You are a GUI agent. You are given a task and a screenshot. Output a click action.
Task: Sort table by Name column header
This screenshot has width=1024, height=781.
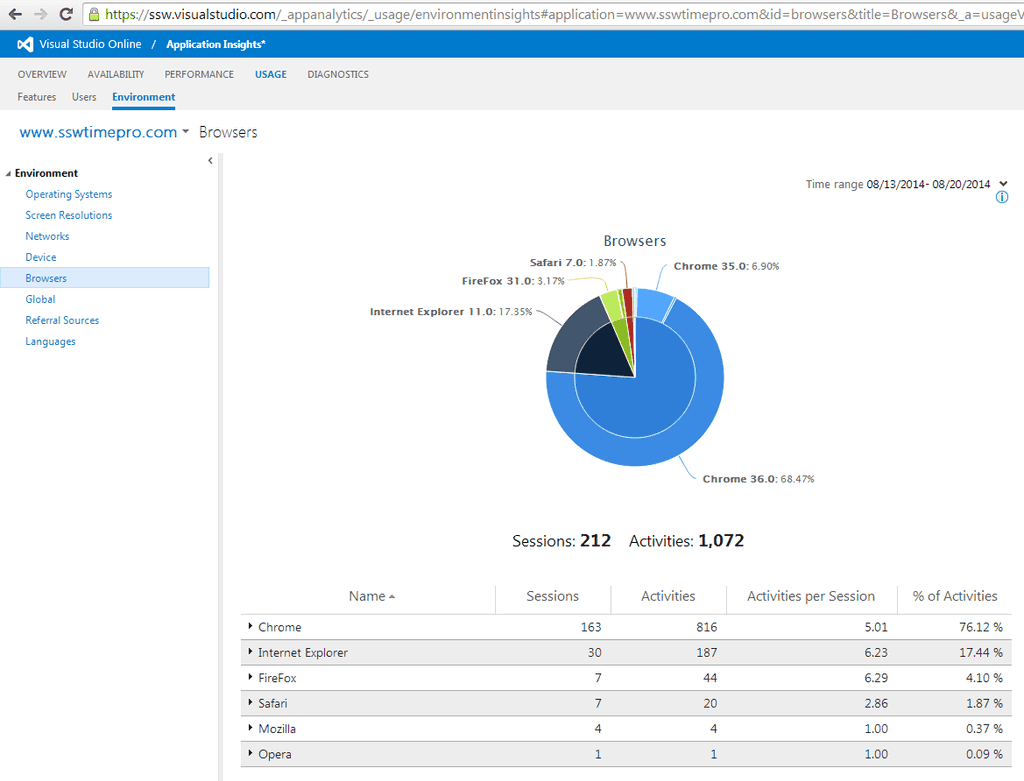(367, 596)
